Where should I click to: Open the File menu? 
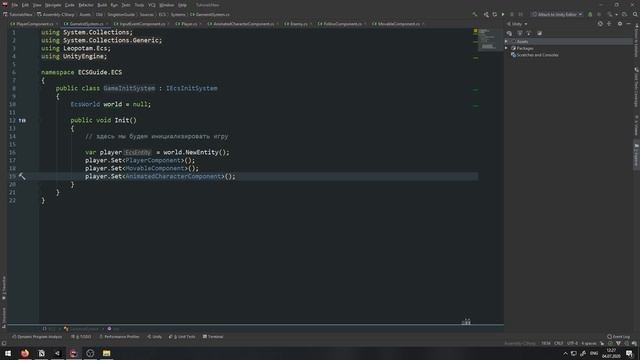pyautogui.click(x=15, y=5)
